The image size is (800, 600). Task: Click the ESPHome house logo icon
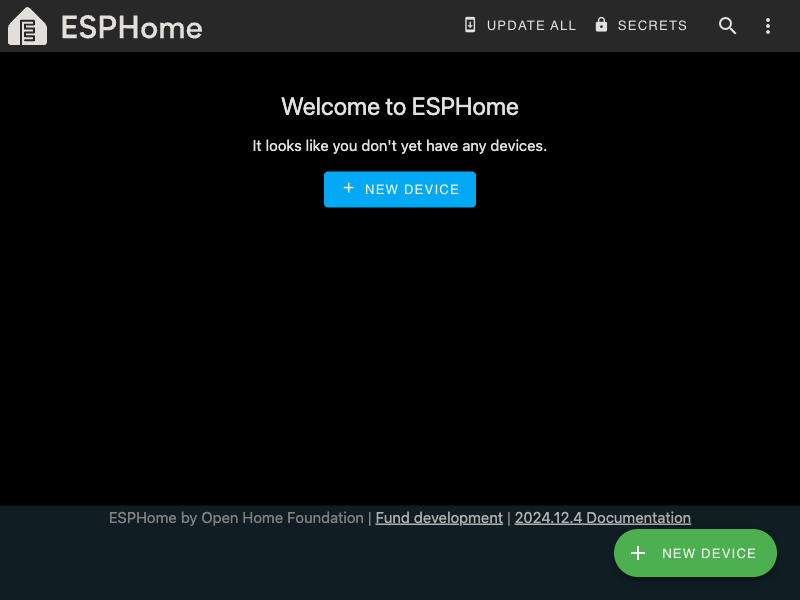(28, 26)
